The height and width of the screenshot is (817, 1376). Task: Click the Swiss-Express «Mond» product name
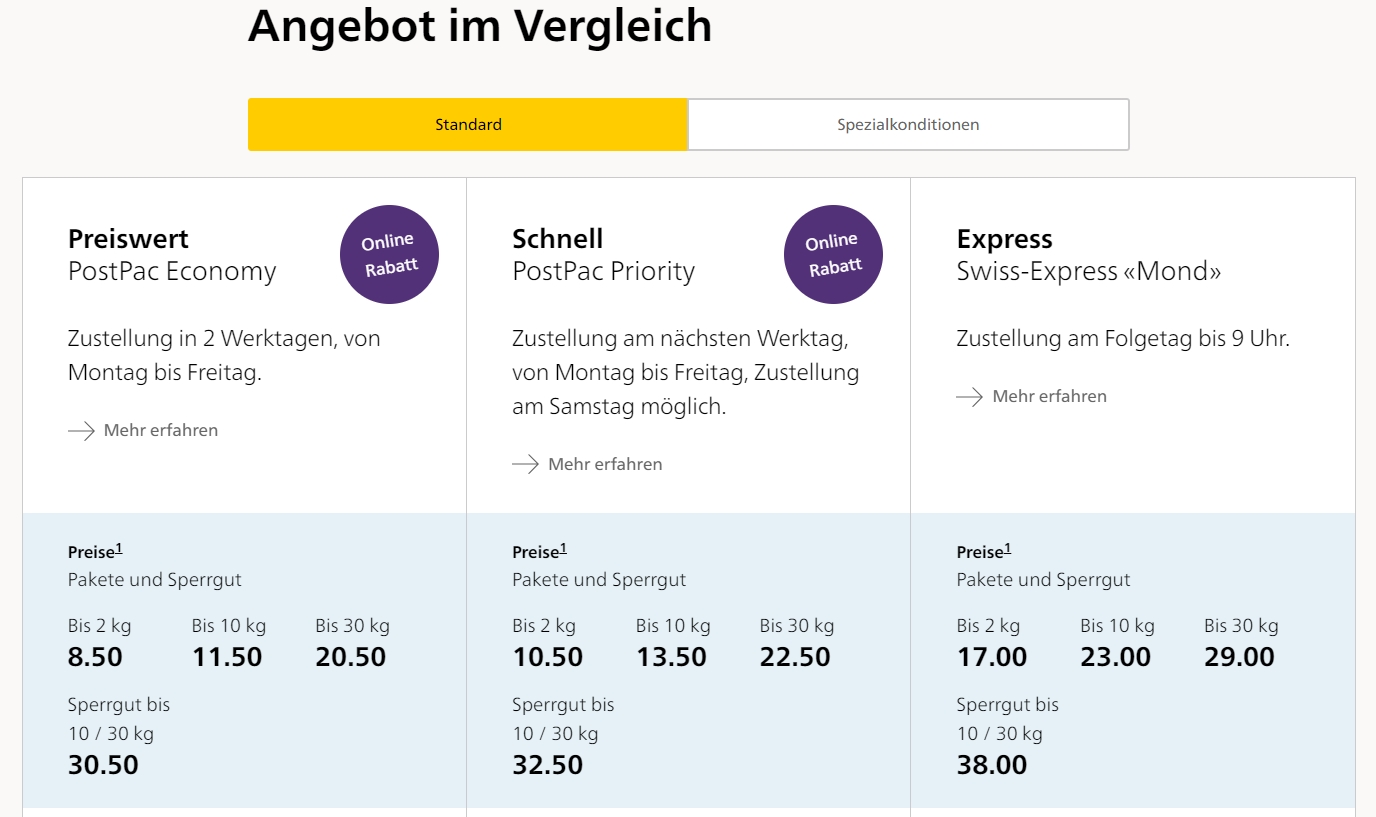1088,271
